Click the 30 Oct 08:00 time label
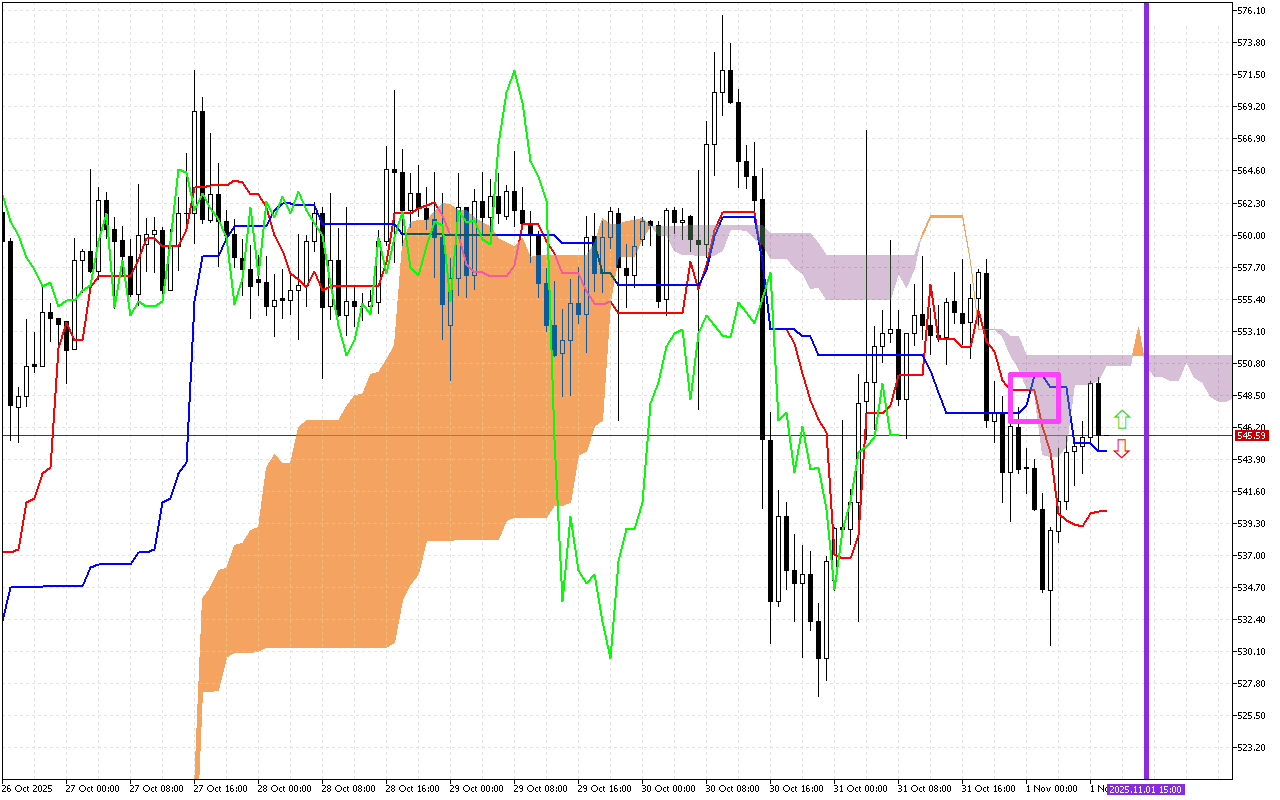 click(x=730, y=789)
